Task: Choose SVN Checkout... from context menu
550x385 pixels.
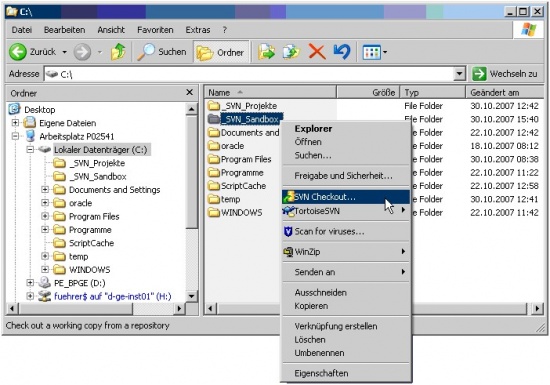Action: click(x=346, y=197)
